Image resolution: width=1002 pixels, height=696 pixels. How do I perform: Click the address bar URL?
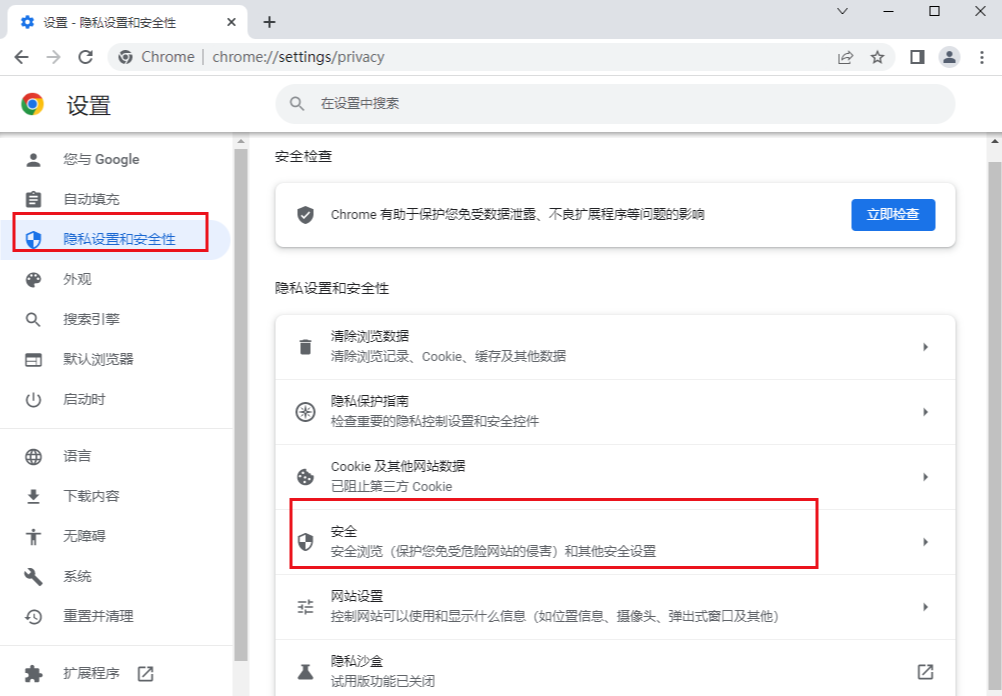298,57
